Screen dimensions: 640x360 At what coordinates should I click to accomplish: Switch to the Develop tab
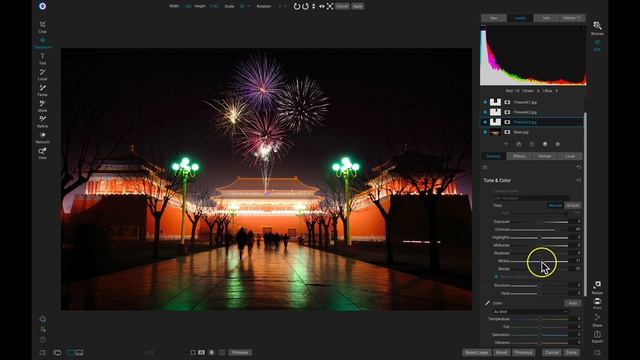pyautogui.click(x=493, y=156)
